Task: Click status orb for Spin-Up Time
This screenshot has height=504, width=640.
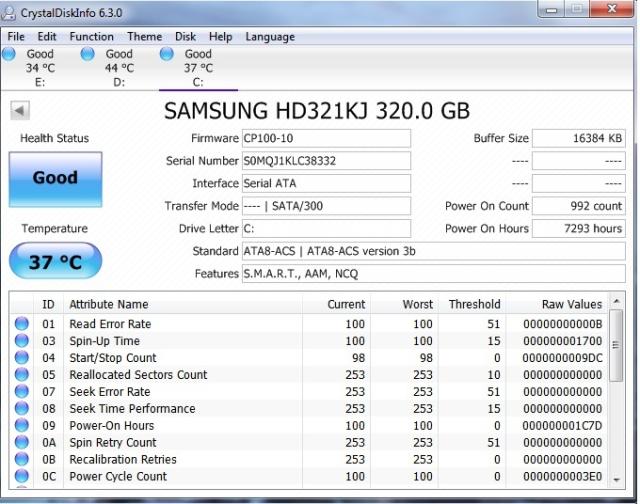Action: 22,340
